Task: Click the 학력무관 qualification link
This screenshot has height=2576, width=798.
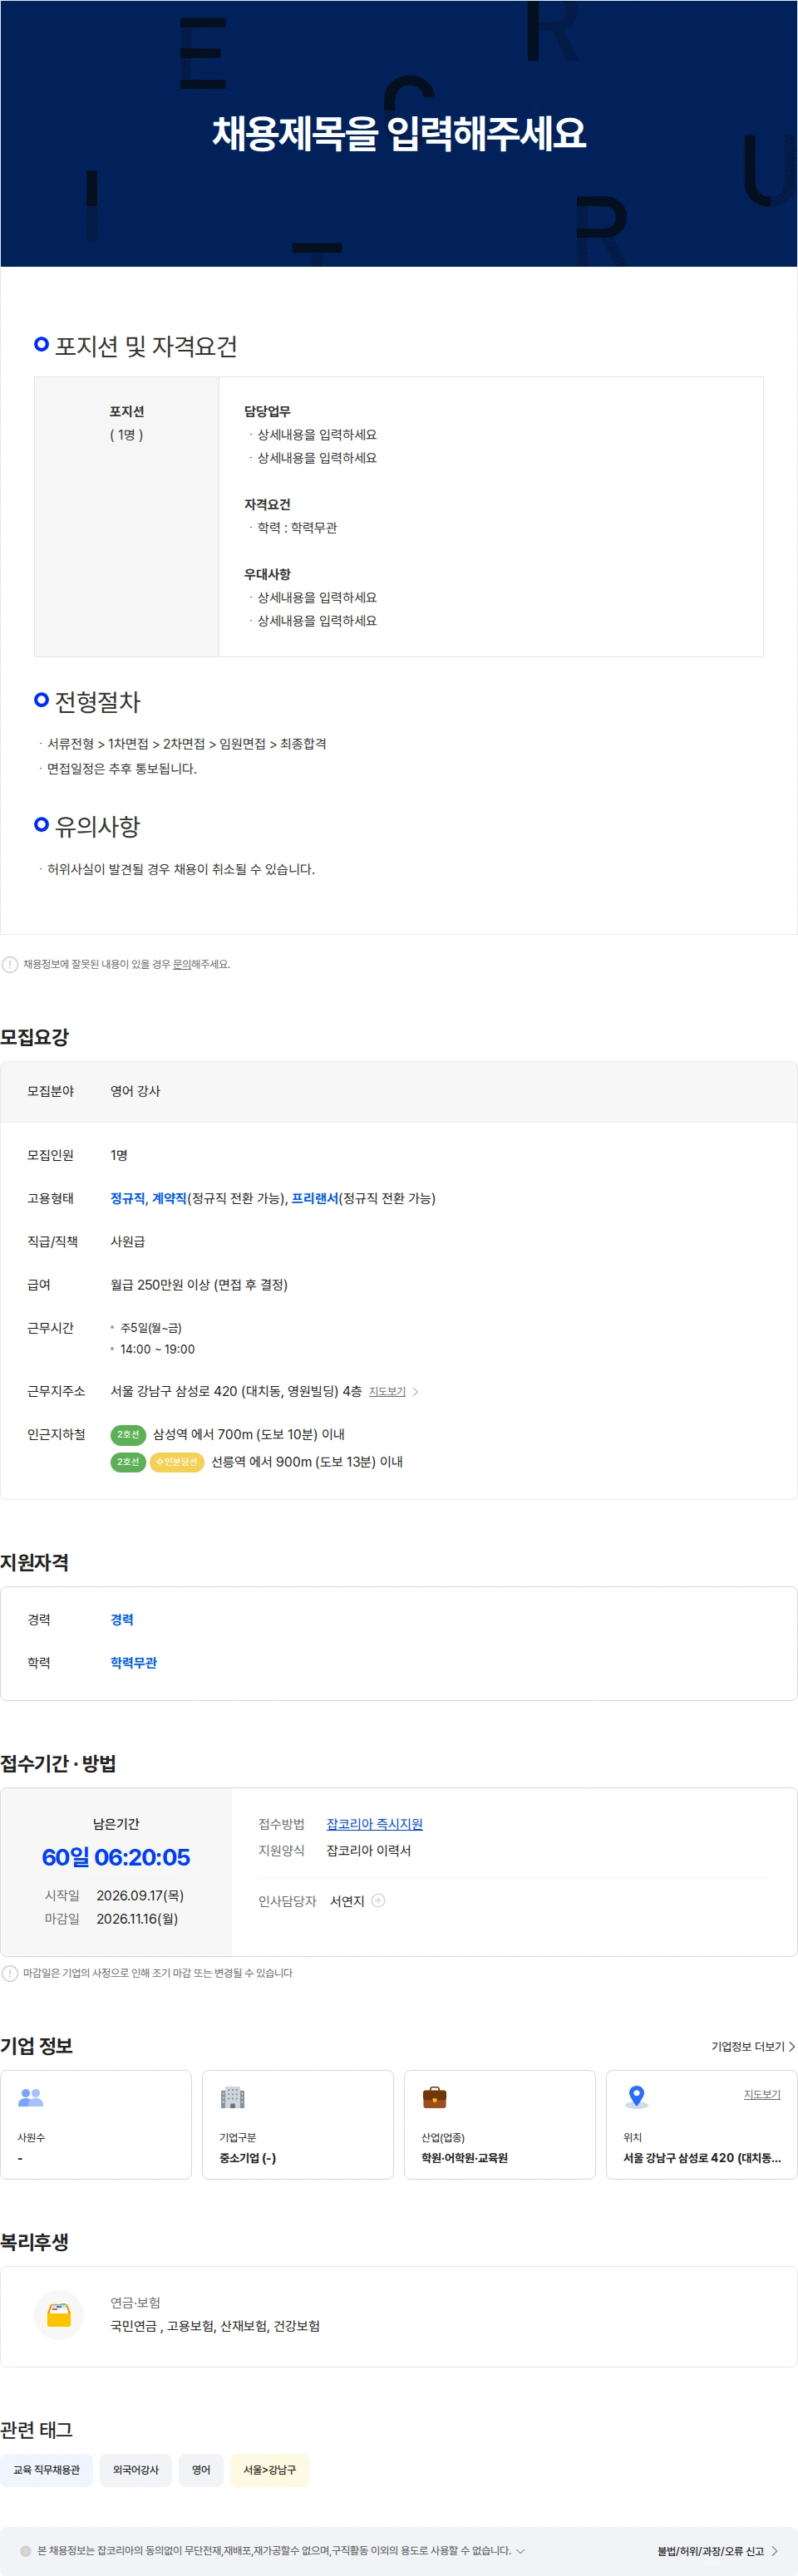Action: tap(133, 1662)
